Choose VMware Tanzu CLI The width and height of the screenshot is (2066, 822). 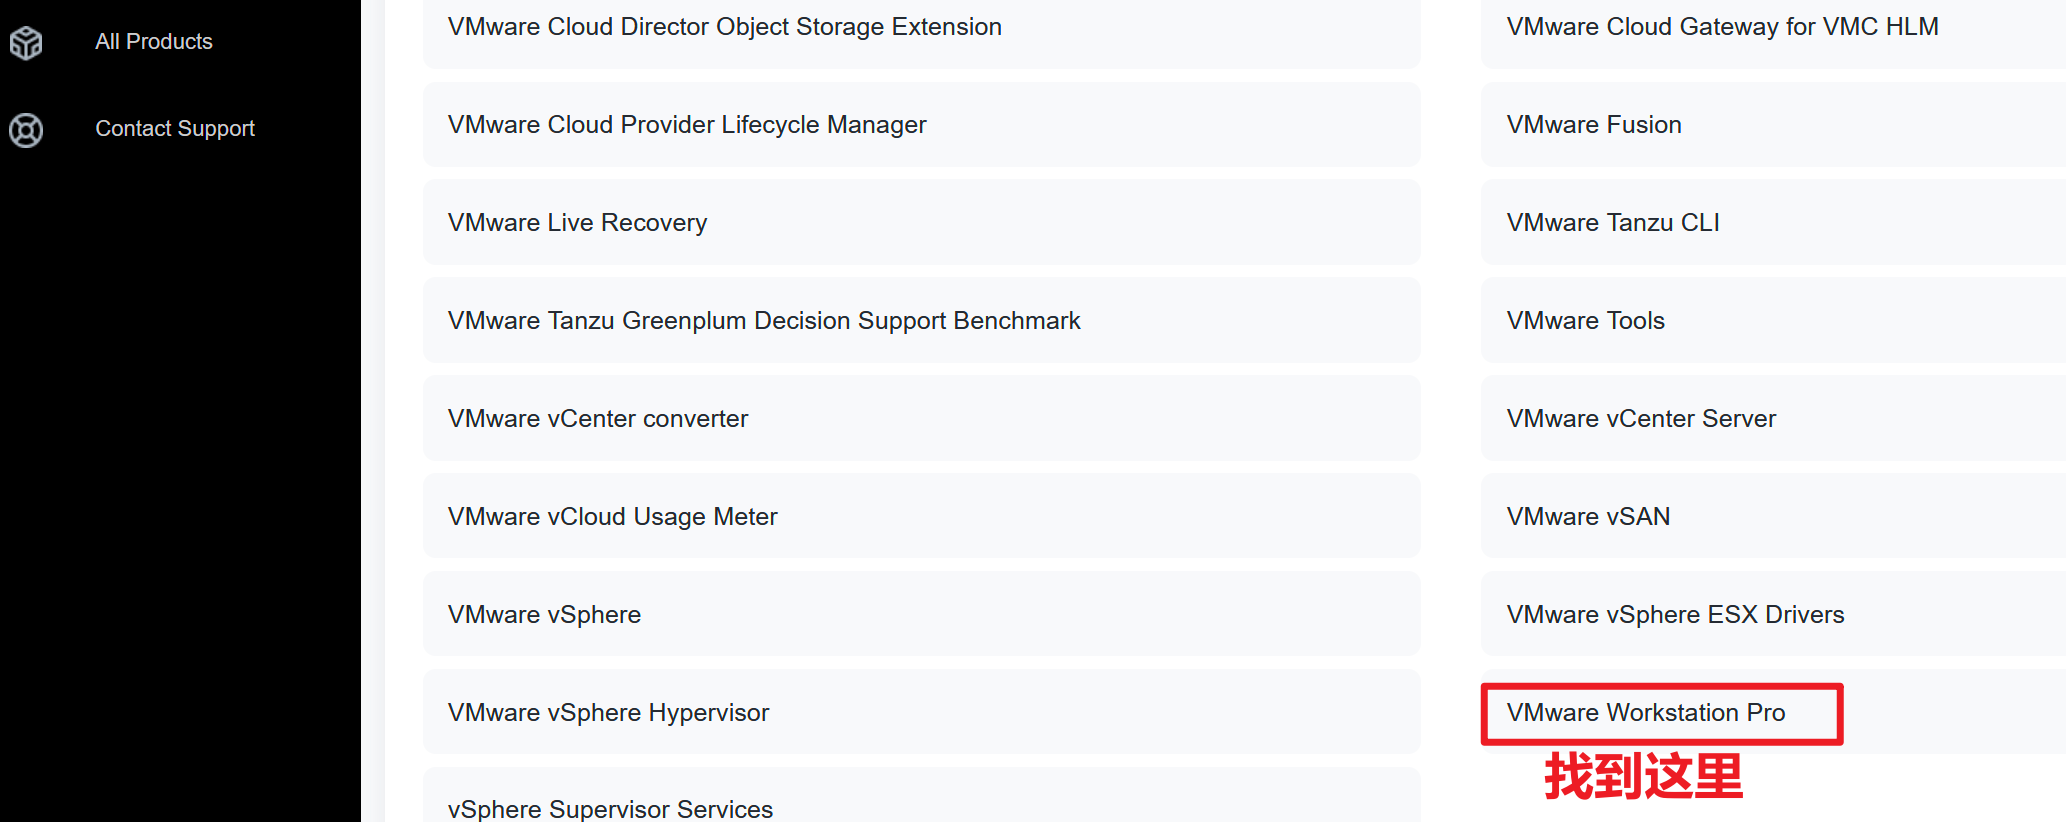[1613, 223]
